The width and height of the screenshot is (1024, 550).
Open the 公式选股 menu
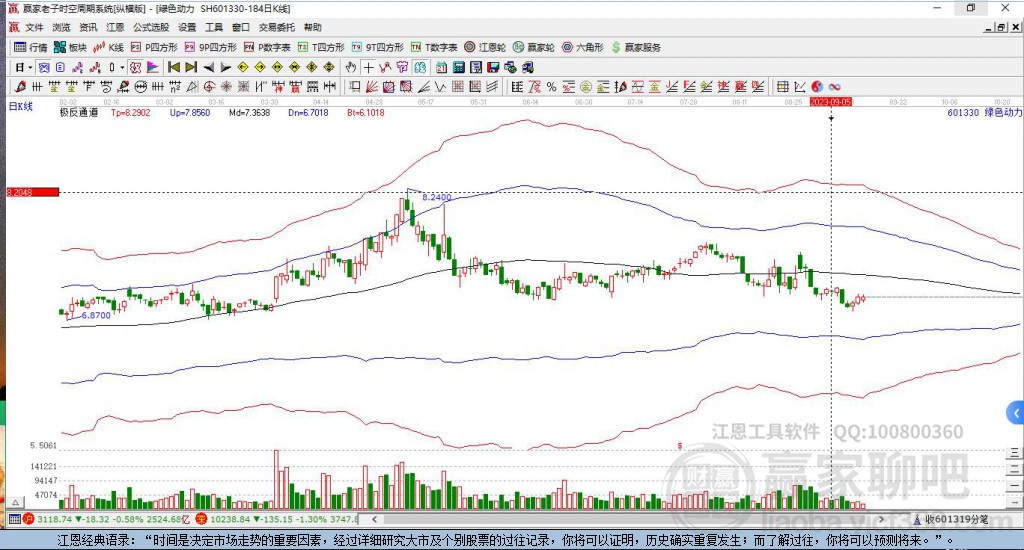click(x=151, y=27)
